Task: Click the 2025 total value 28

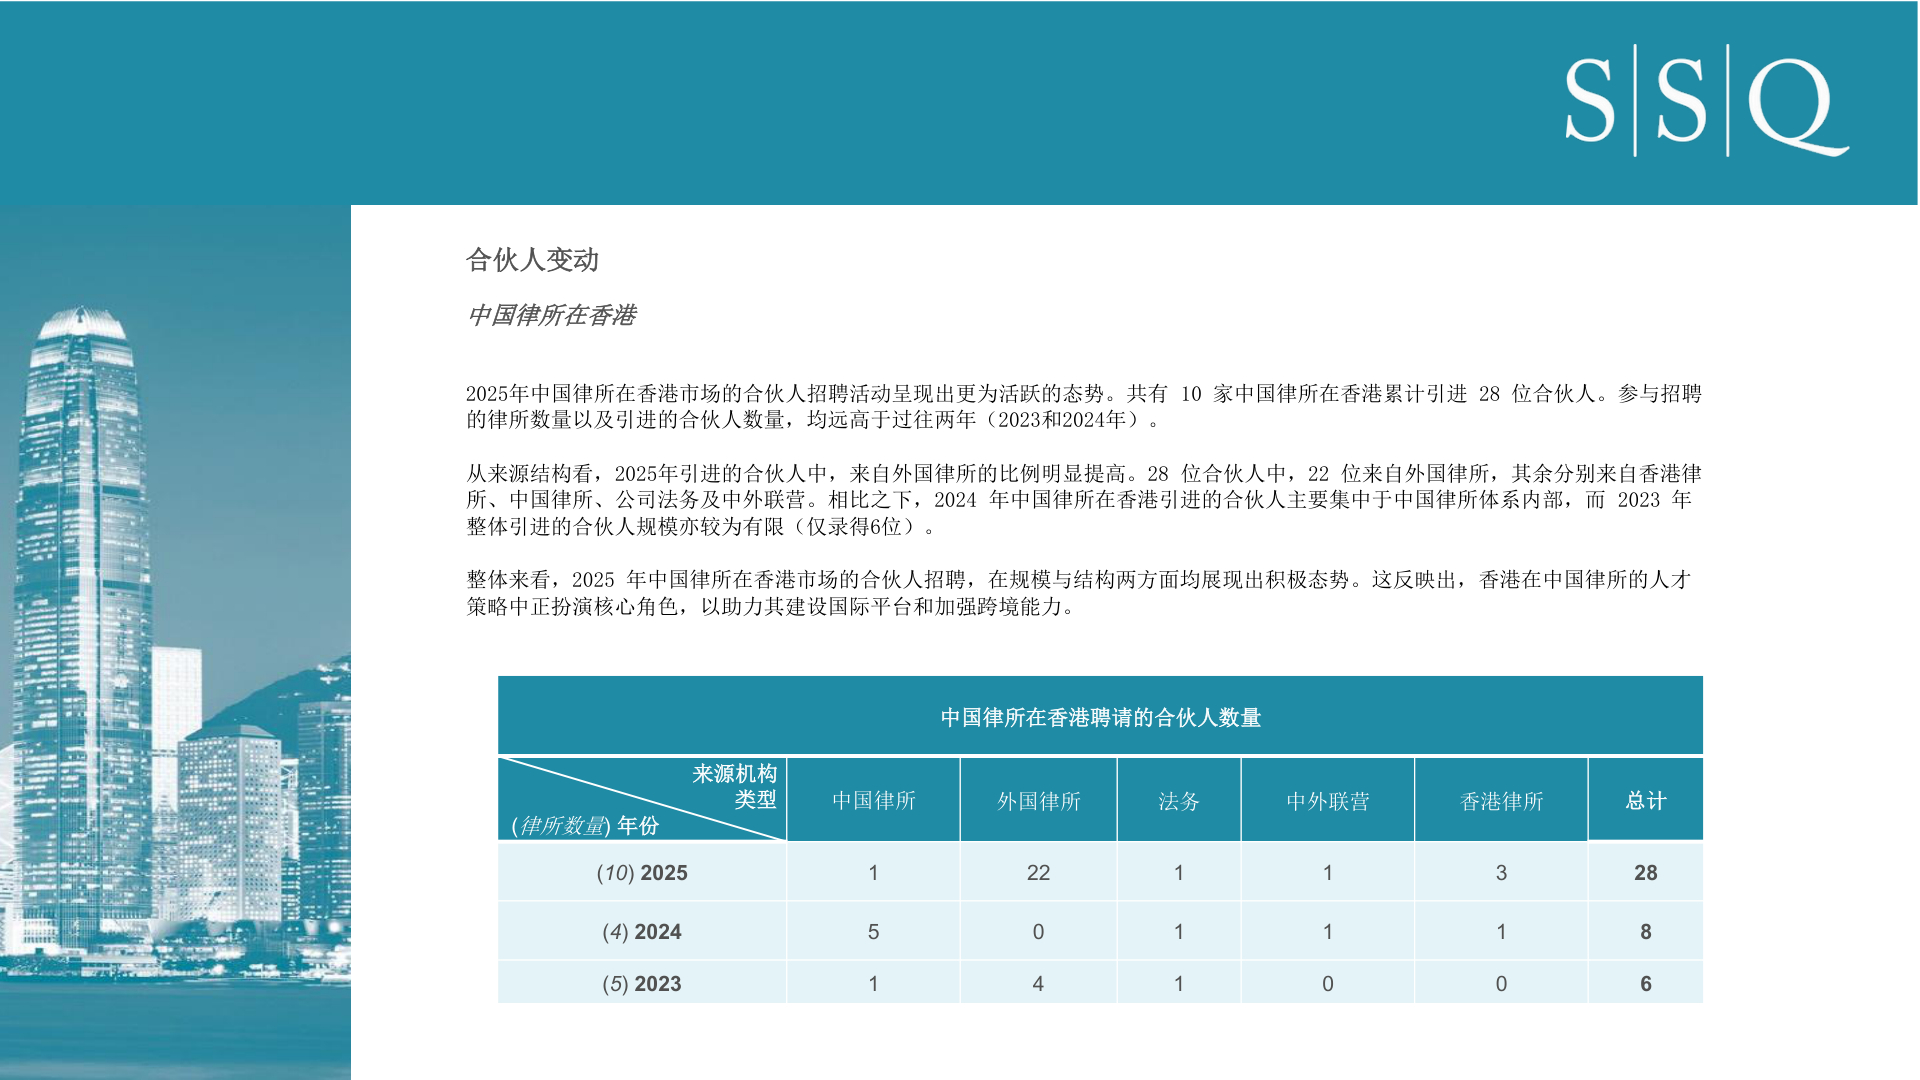Action: click(1645, 872)
